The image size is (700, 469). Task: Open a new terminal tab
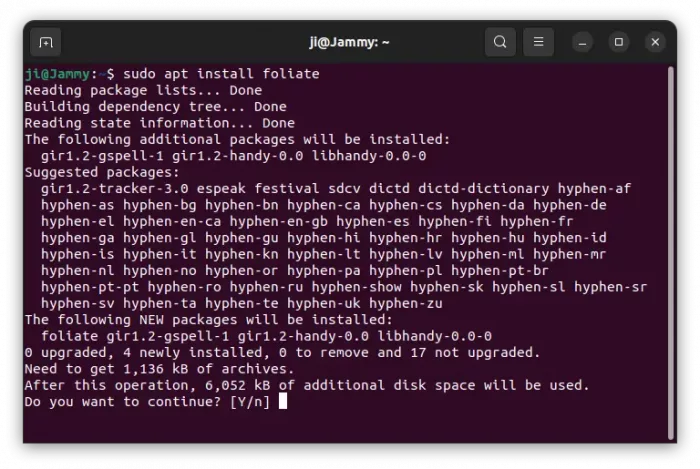[45, 42]
